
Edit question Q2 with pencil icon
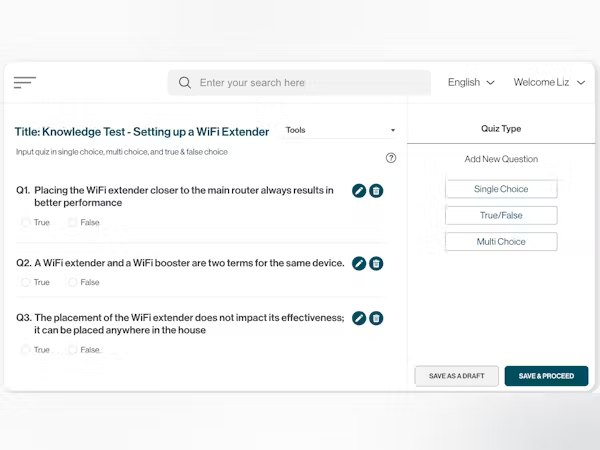point(359,263)
